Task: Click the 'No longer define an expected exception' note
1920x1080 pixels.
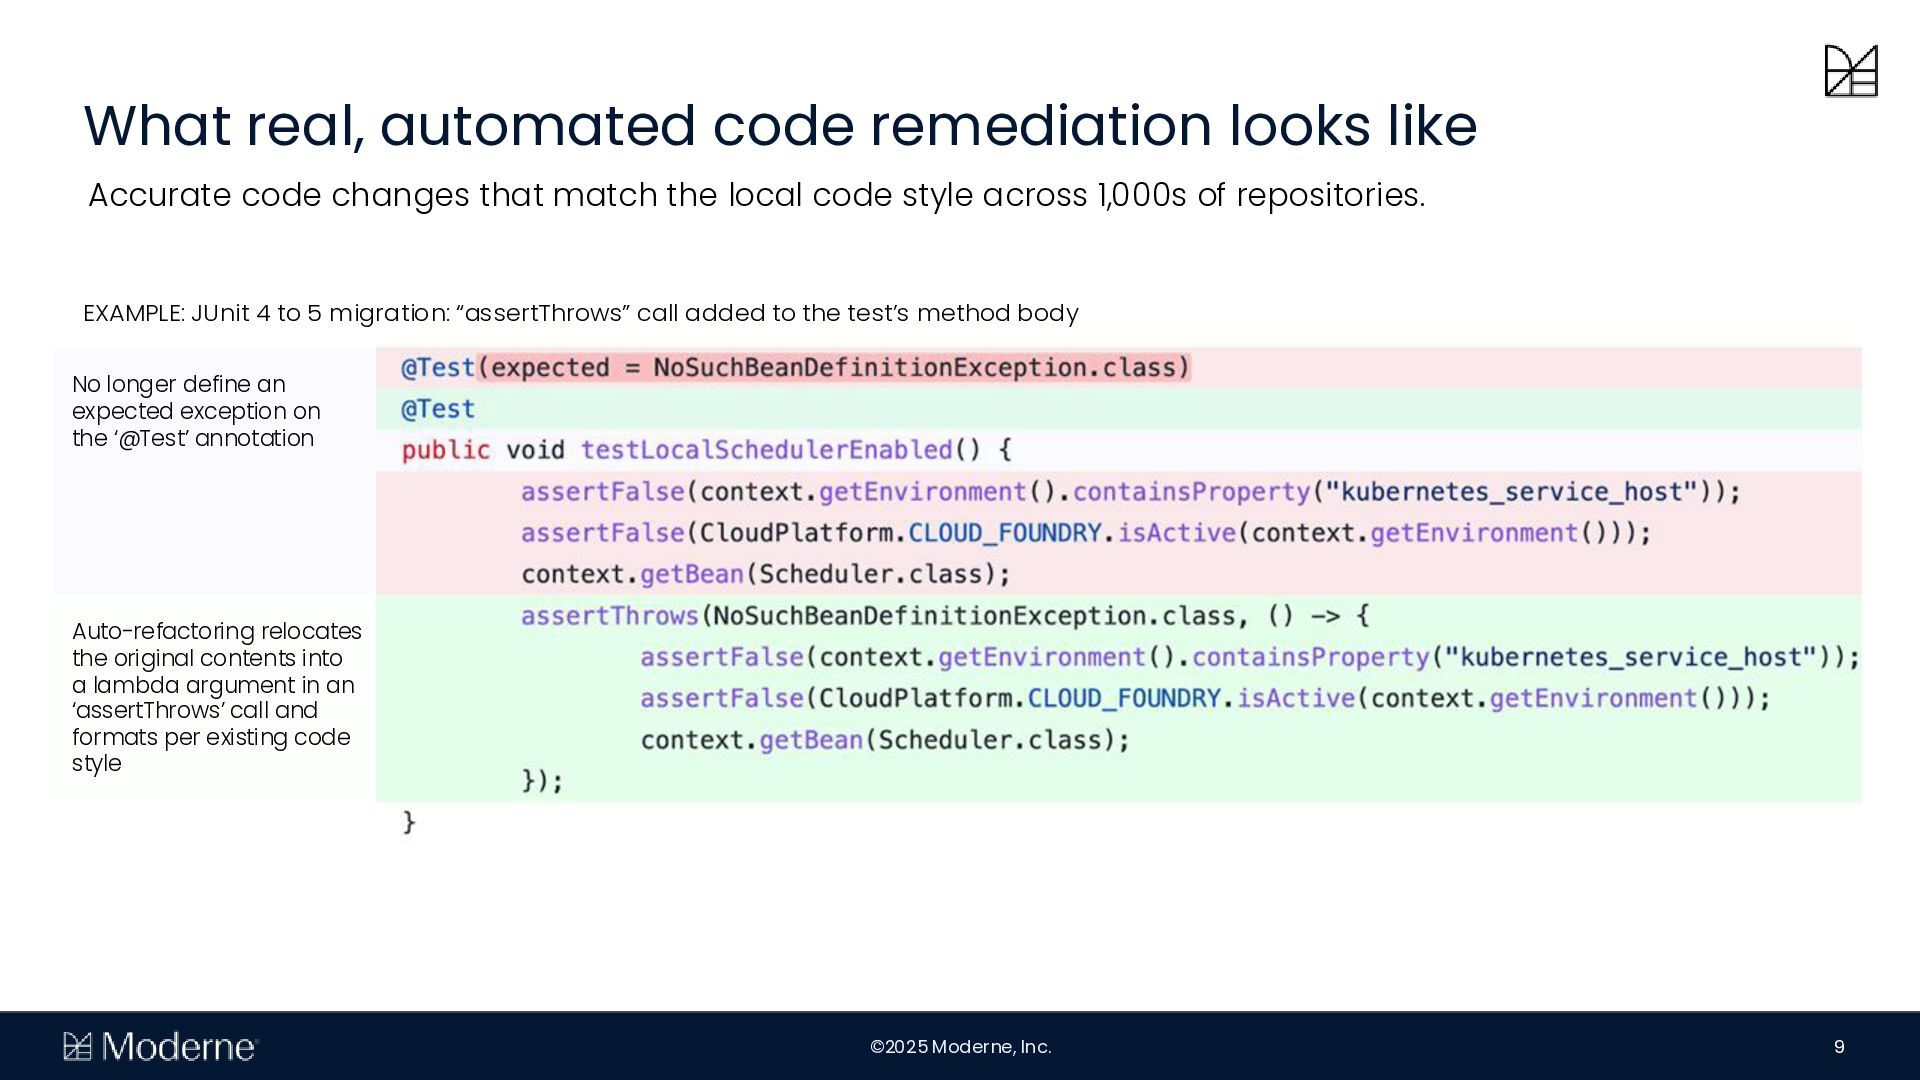Action: [196, 411]
